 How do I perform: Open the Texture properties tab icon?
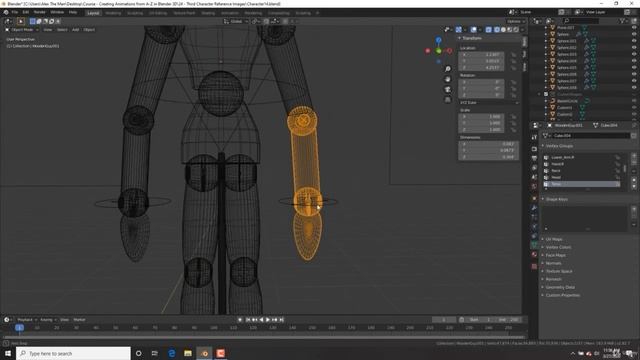point(534,266)
